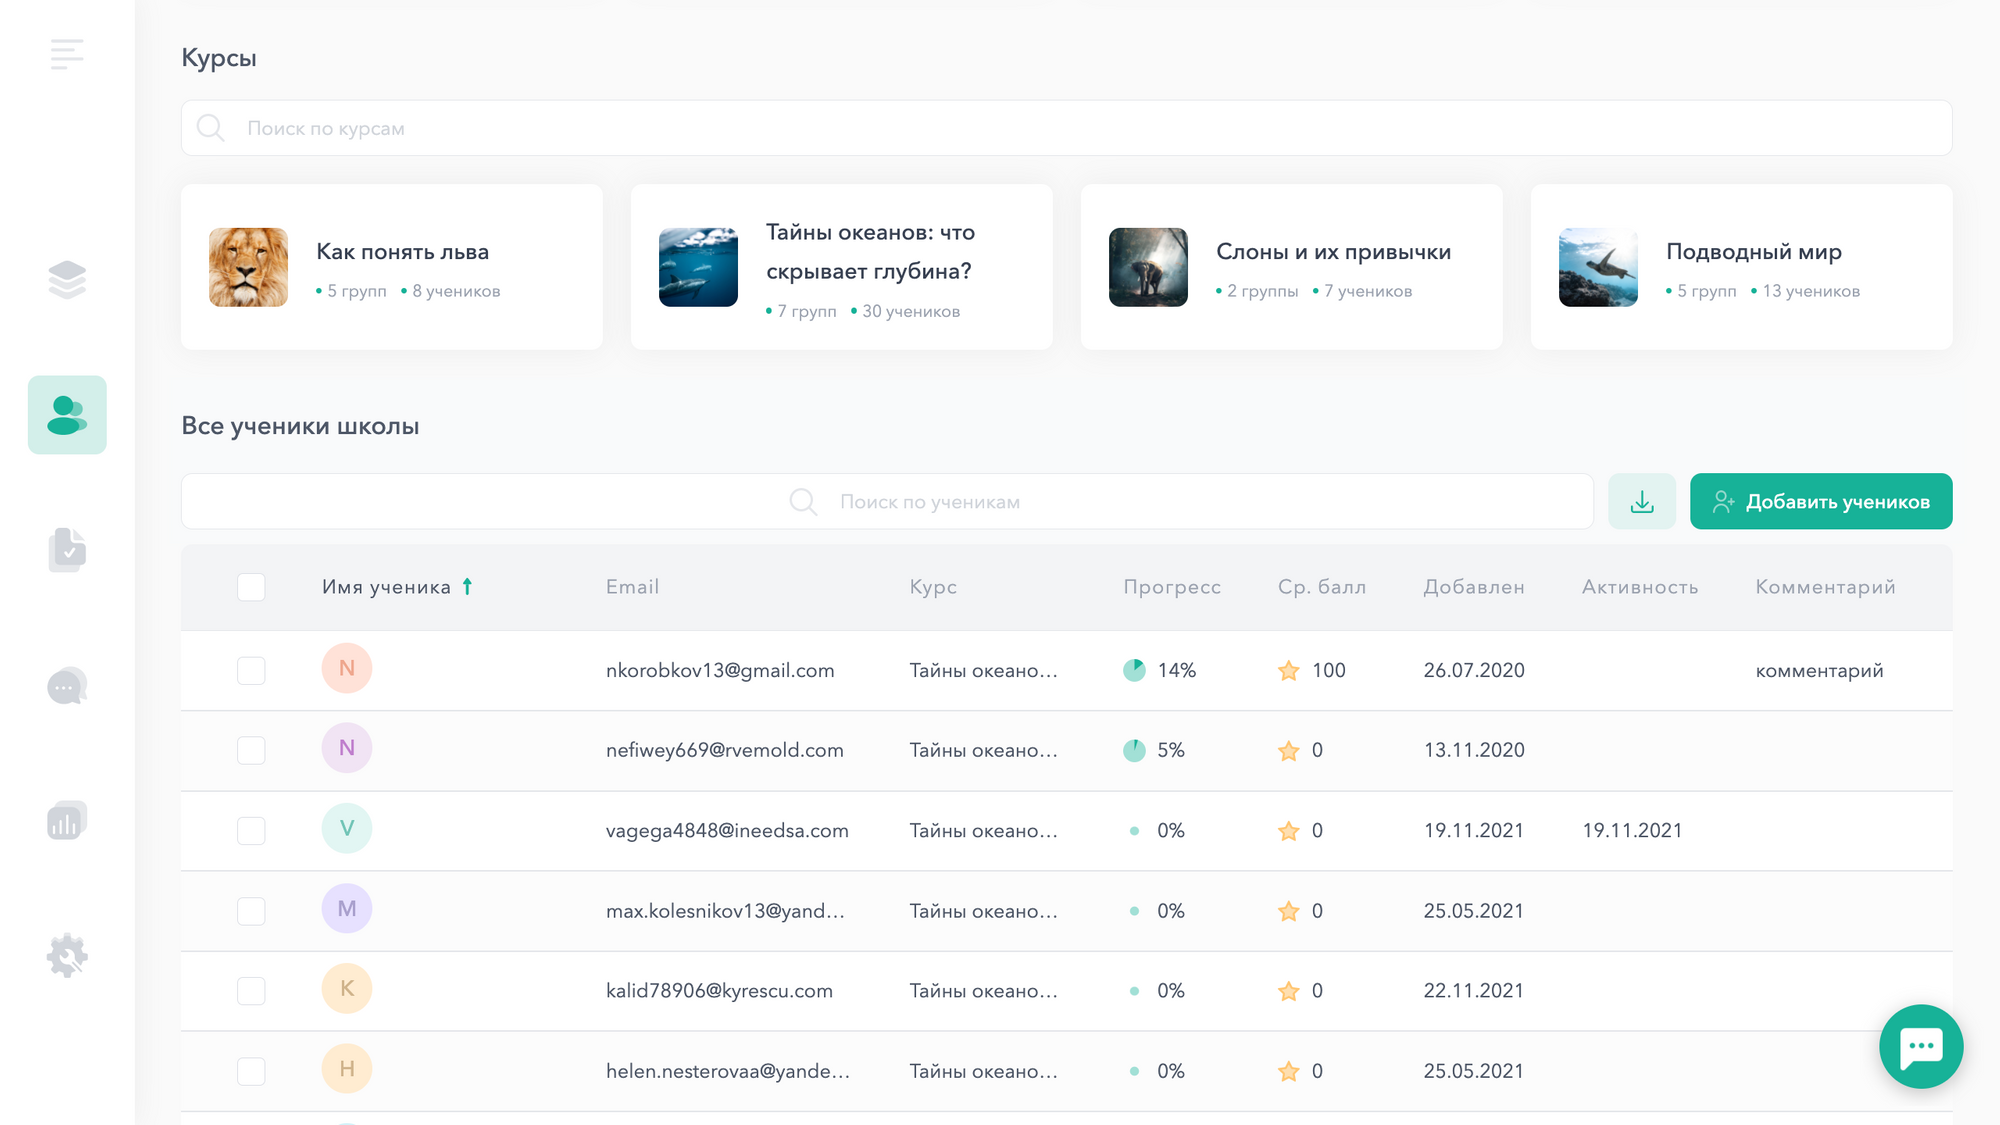The height and width of the screenshot is (1125, 2000).
Task: Open the messages chat icon in sidebar
Action: [67, 686]
